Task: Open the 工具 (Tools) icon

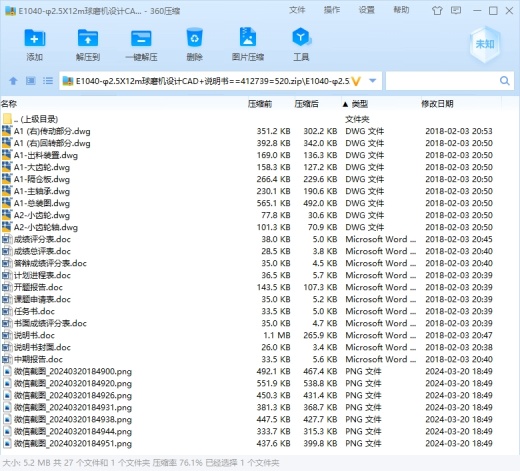Action: pos(301,37)
